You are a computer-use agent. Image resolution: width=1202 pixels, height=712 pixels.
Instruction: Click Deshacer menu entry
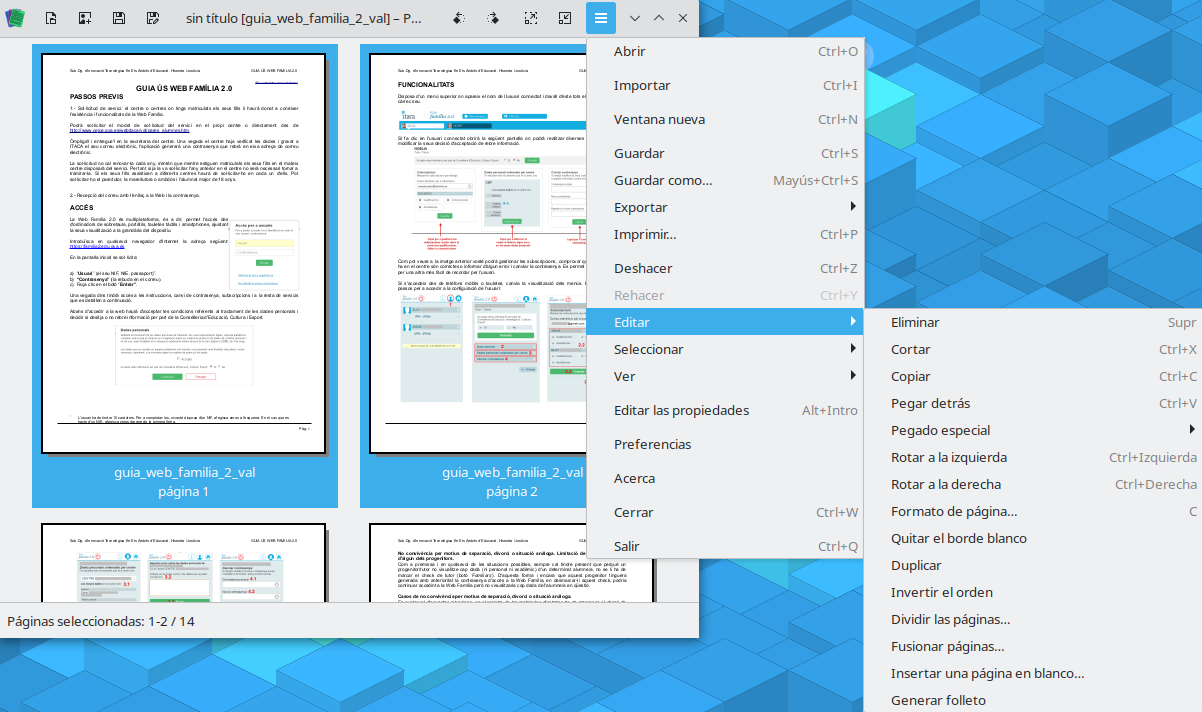pos(725,268)
